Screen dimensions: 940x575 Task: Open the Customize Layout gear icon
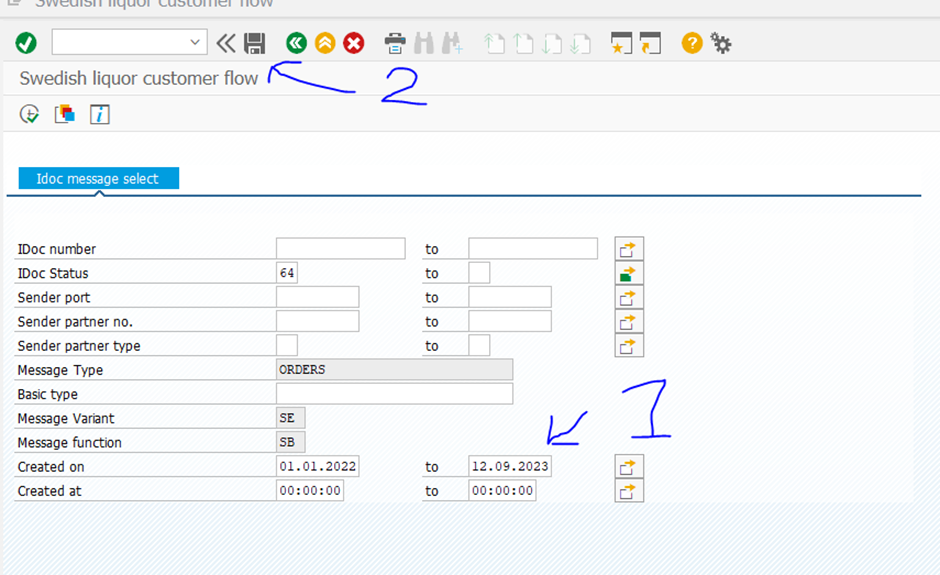pos(721,43)
